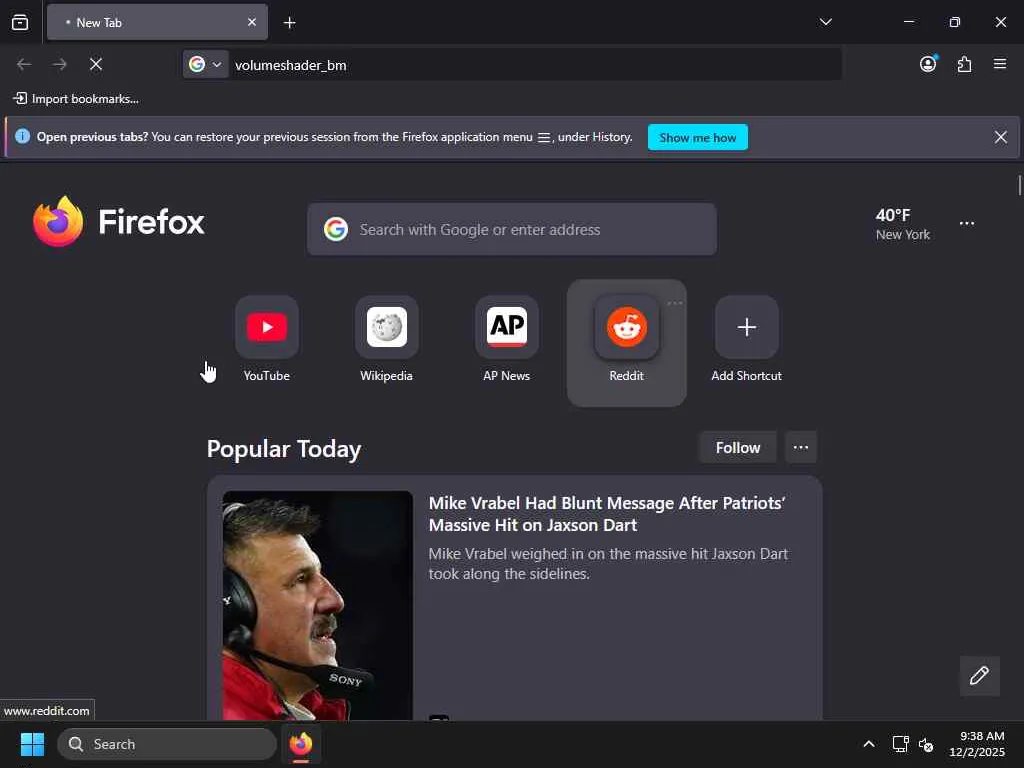Show hidden system tray icons chevron
The image size is (1024, 768).
(x=869, y=744)
